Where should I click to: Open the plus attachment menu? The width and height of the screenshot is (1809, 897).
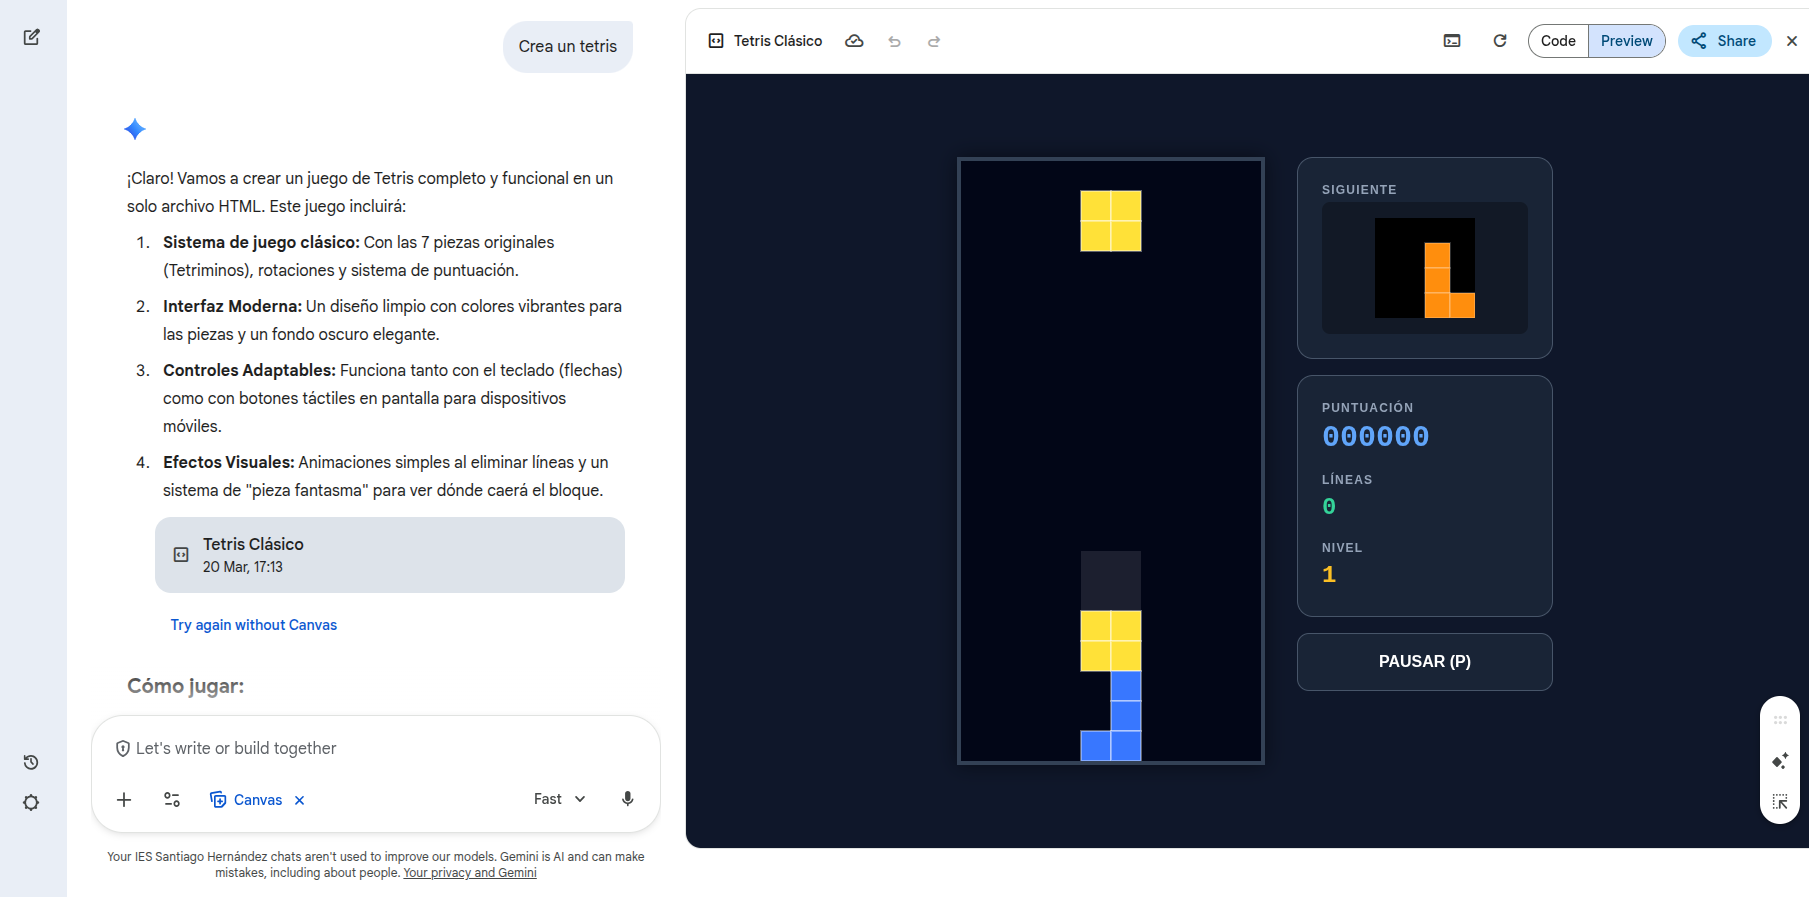[124, 800]
